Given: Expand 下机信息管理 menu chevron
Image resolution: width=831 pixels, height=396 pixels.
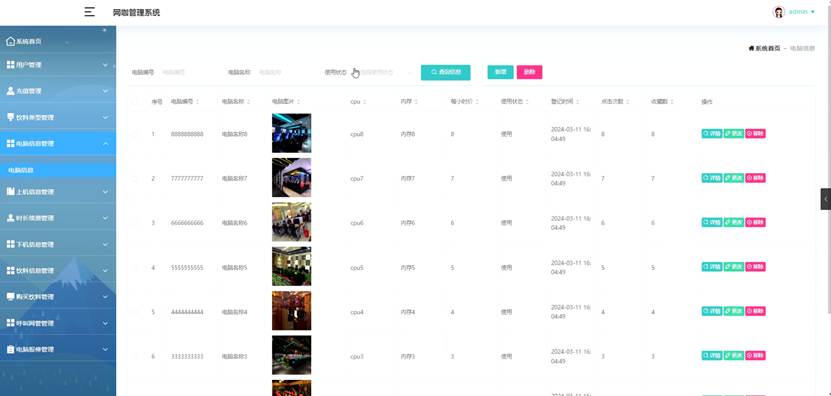Looking at the screenshot, I should point(105,244).
